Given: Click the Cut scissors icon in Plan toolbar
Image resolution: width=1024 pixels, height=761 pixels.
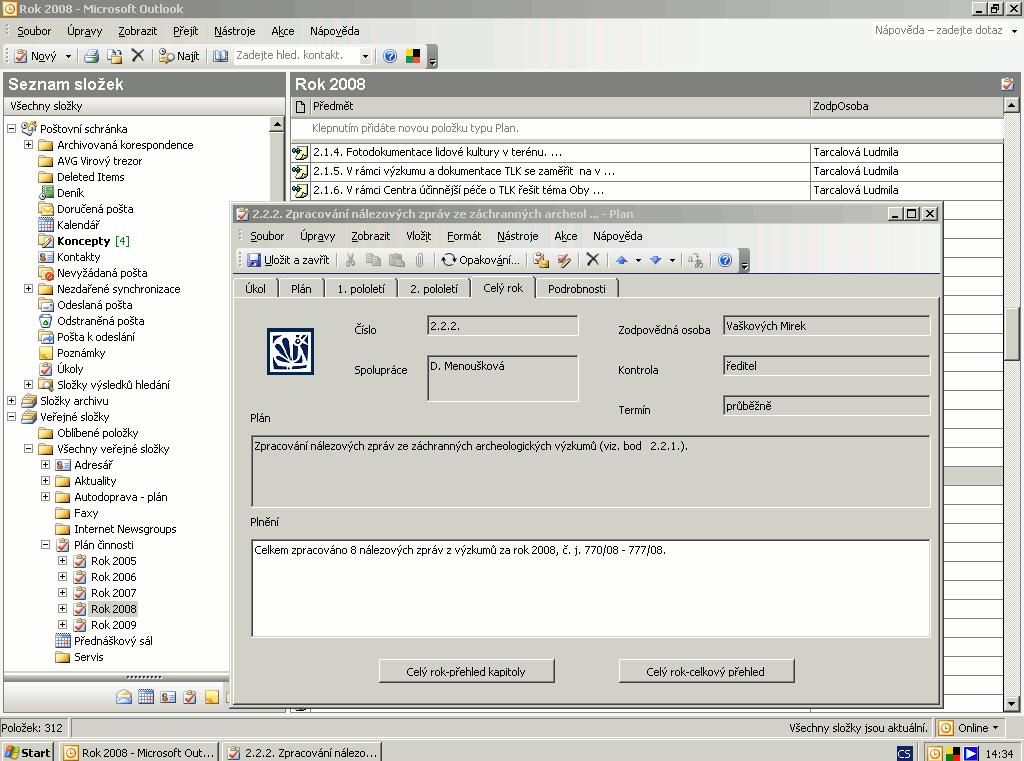Looking at the screenshot, I should pos(351,260).
